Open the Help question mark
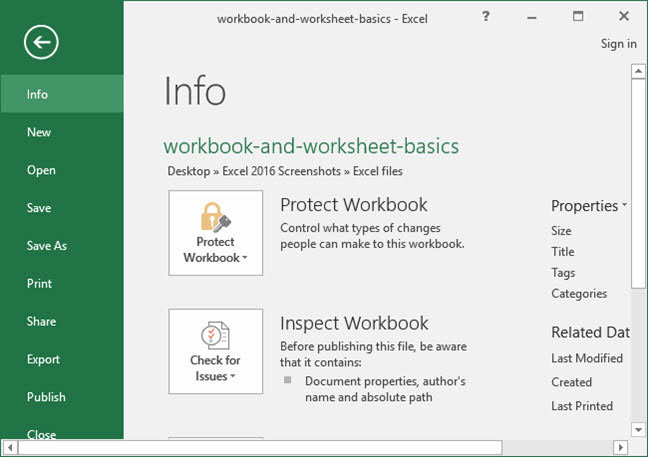Image resolution: width=648 pixels, height=457 pixels. point(486,17)
